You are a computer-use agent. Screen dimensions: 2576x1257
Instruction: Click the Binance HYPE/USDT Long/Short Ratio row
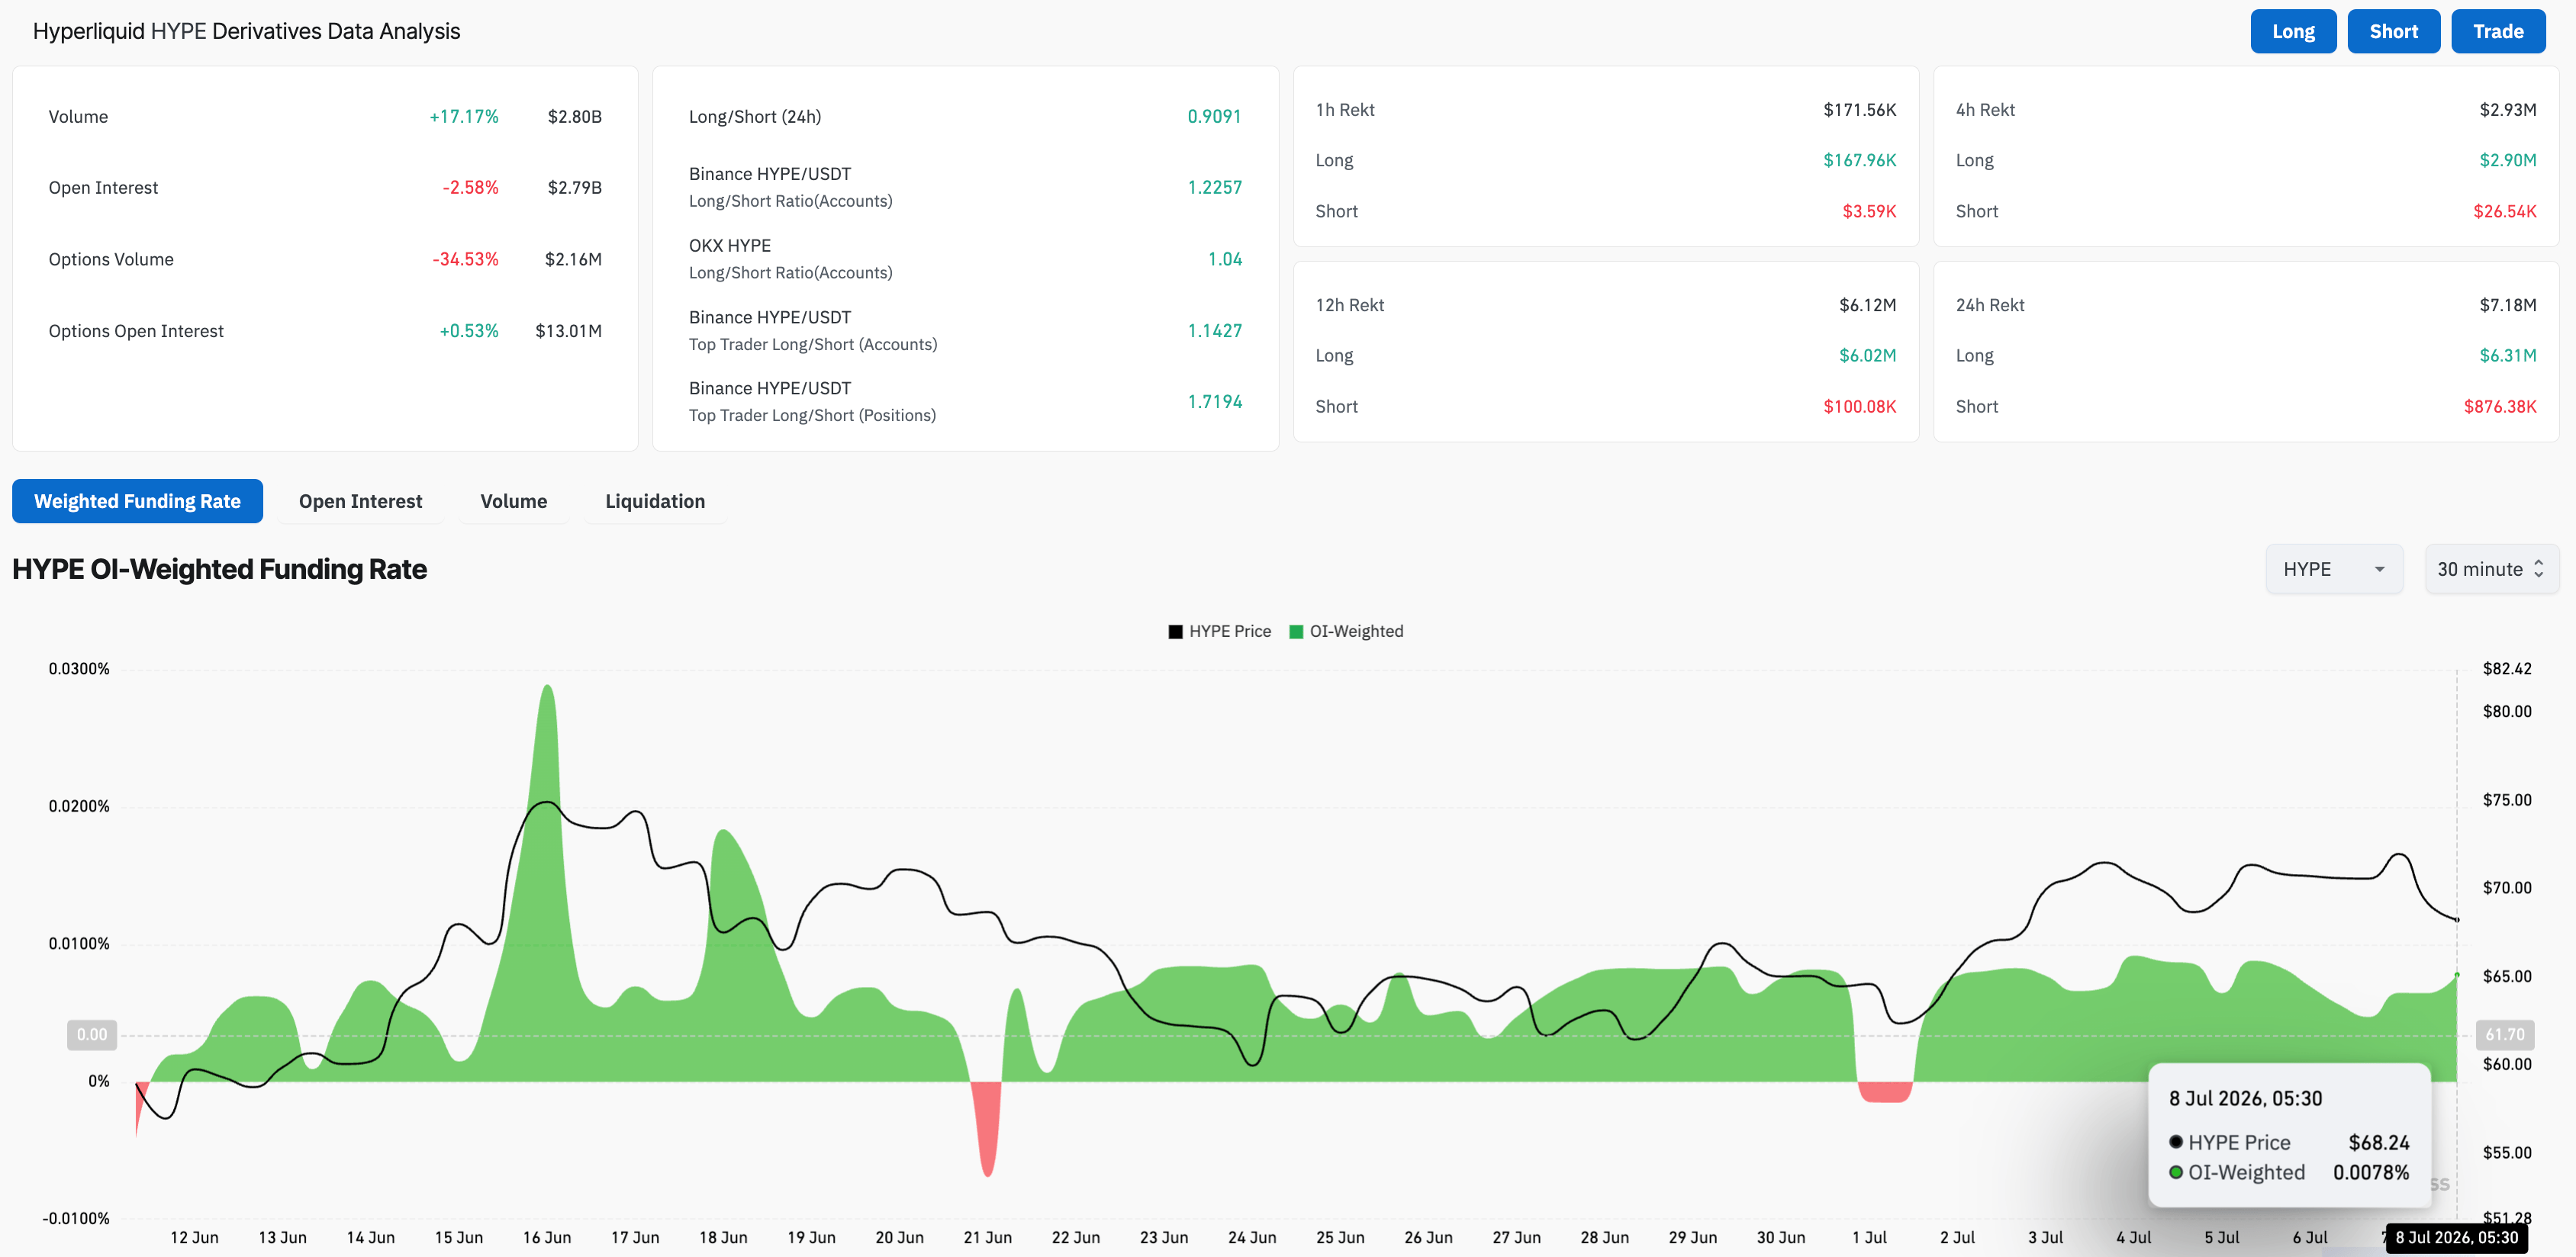point(965,187)
